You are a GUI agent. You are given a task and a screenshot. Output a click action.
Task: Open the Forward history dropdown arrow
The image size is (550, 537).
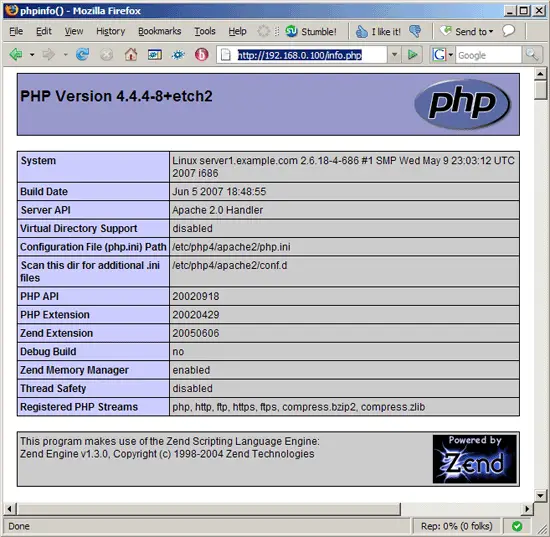click(65, 55)
